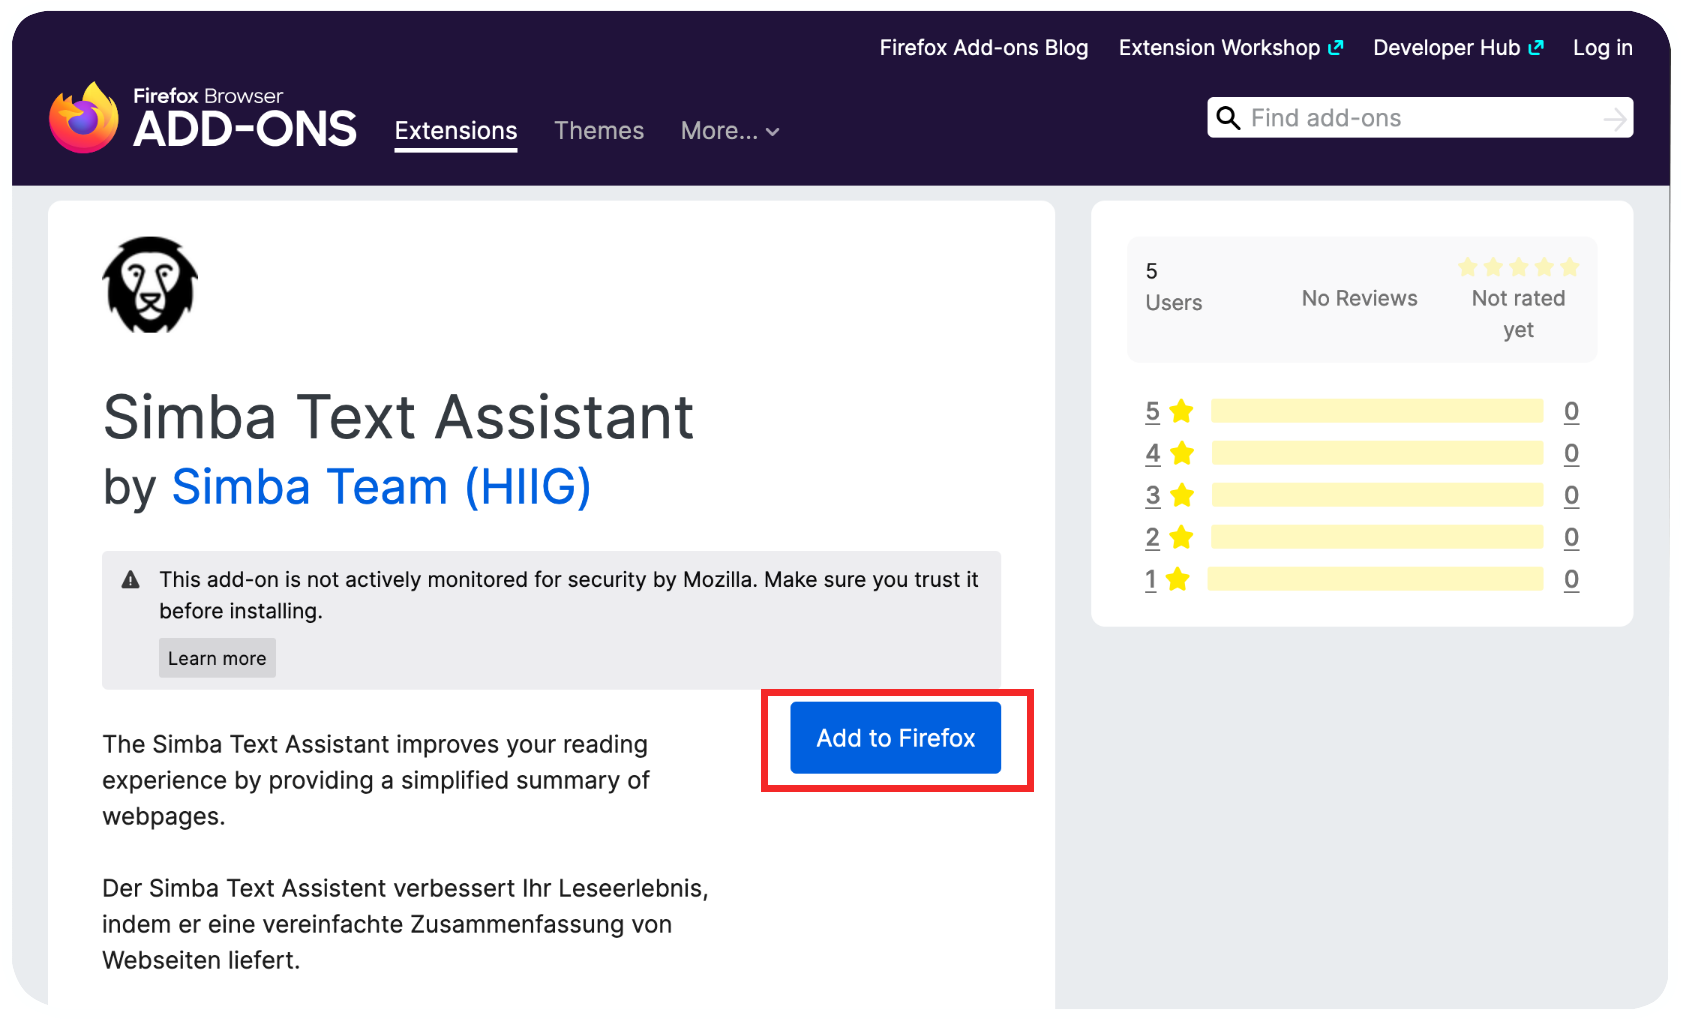Click the count 0 in the 4-star row
1683x1020 pixels.
[x=1571, y=453]
